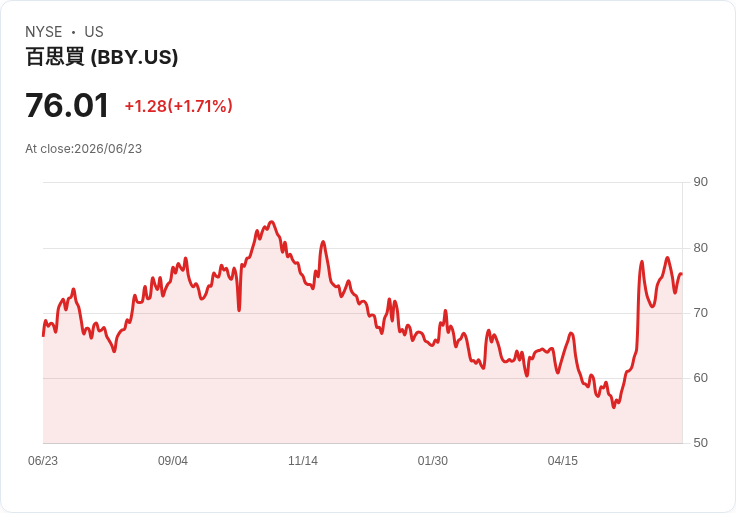Click the chart's lowest trough near 55
The image size is (736, 513).
pyautogui.click(x=613, y=407)
